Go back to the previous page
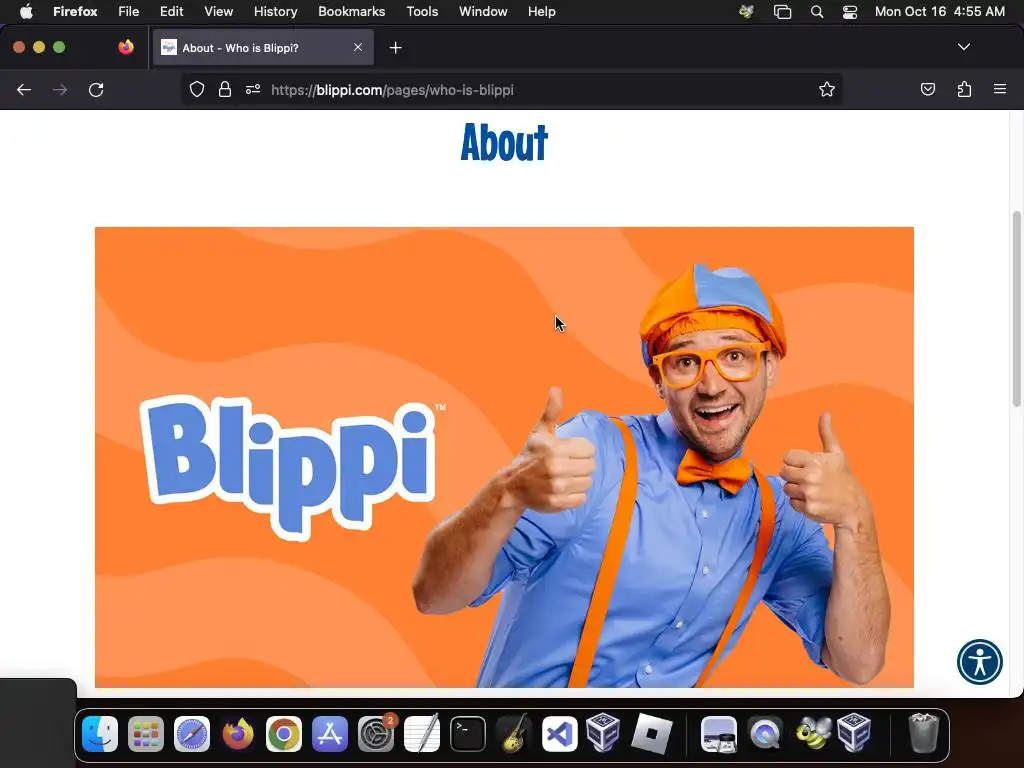 pos(24,89)
